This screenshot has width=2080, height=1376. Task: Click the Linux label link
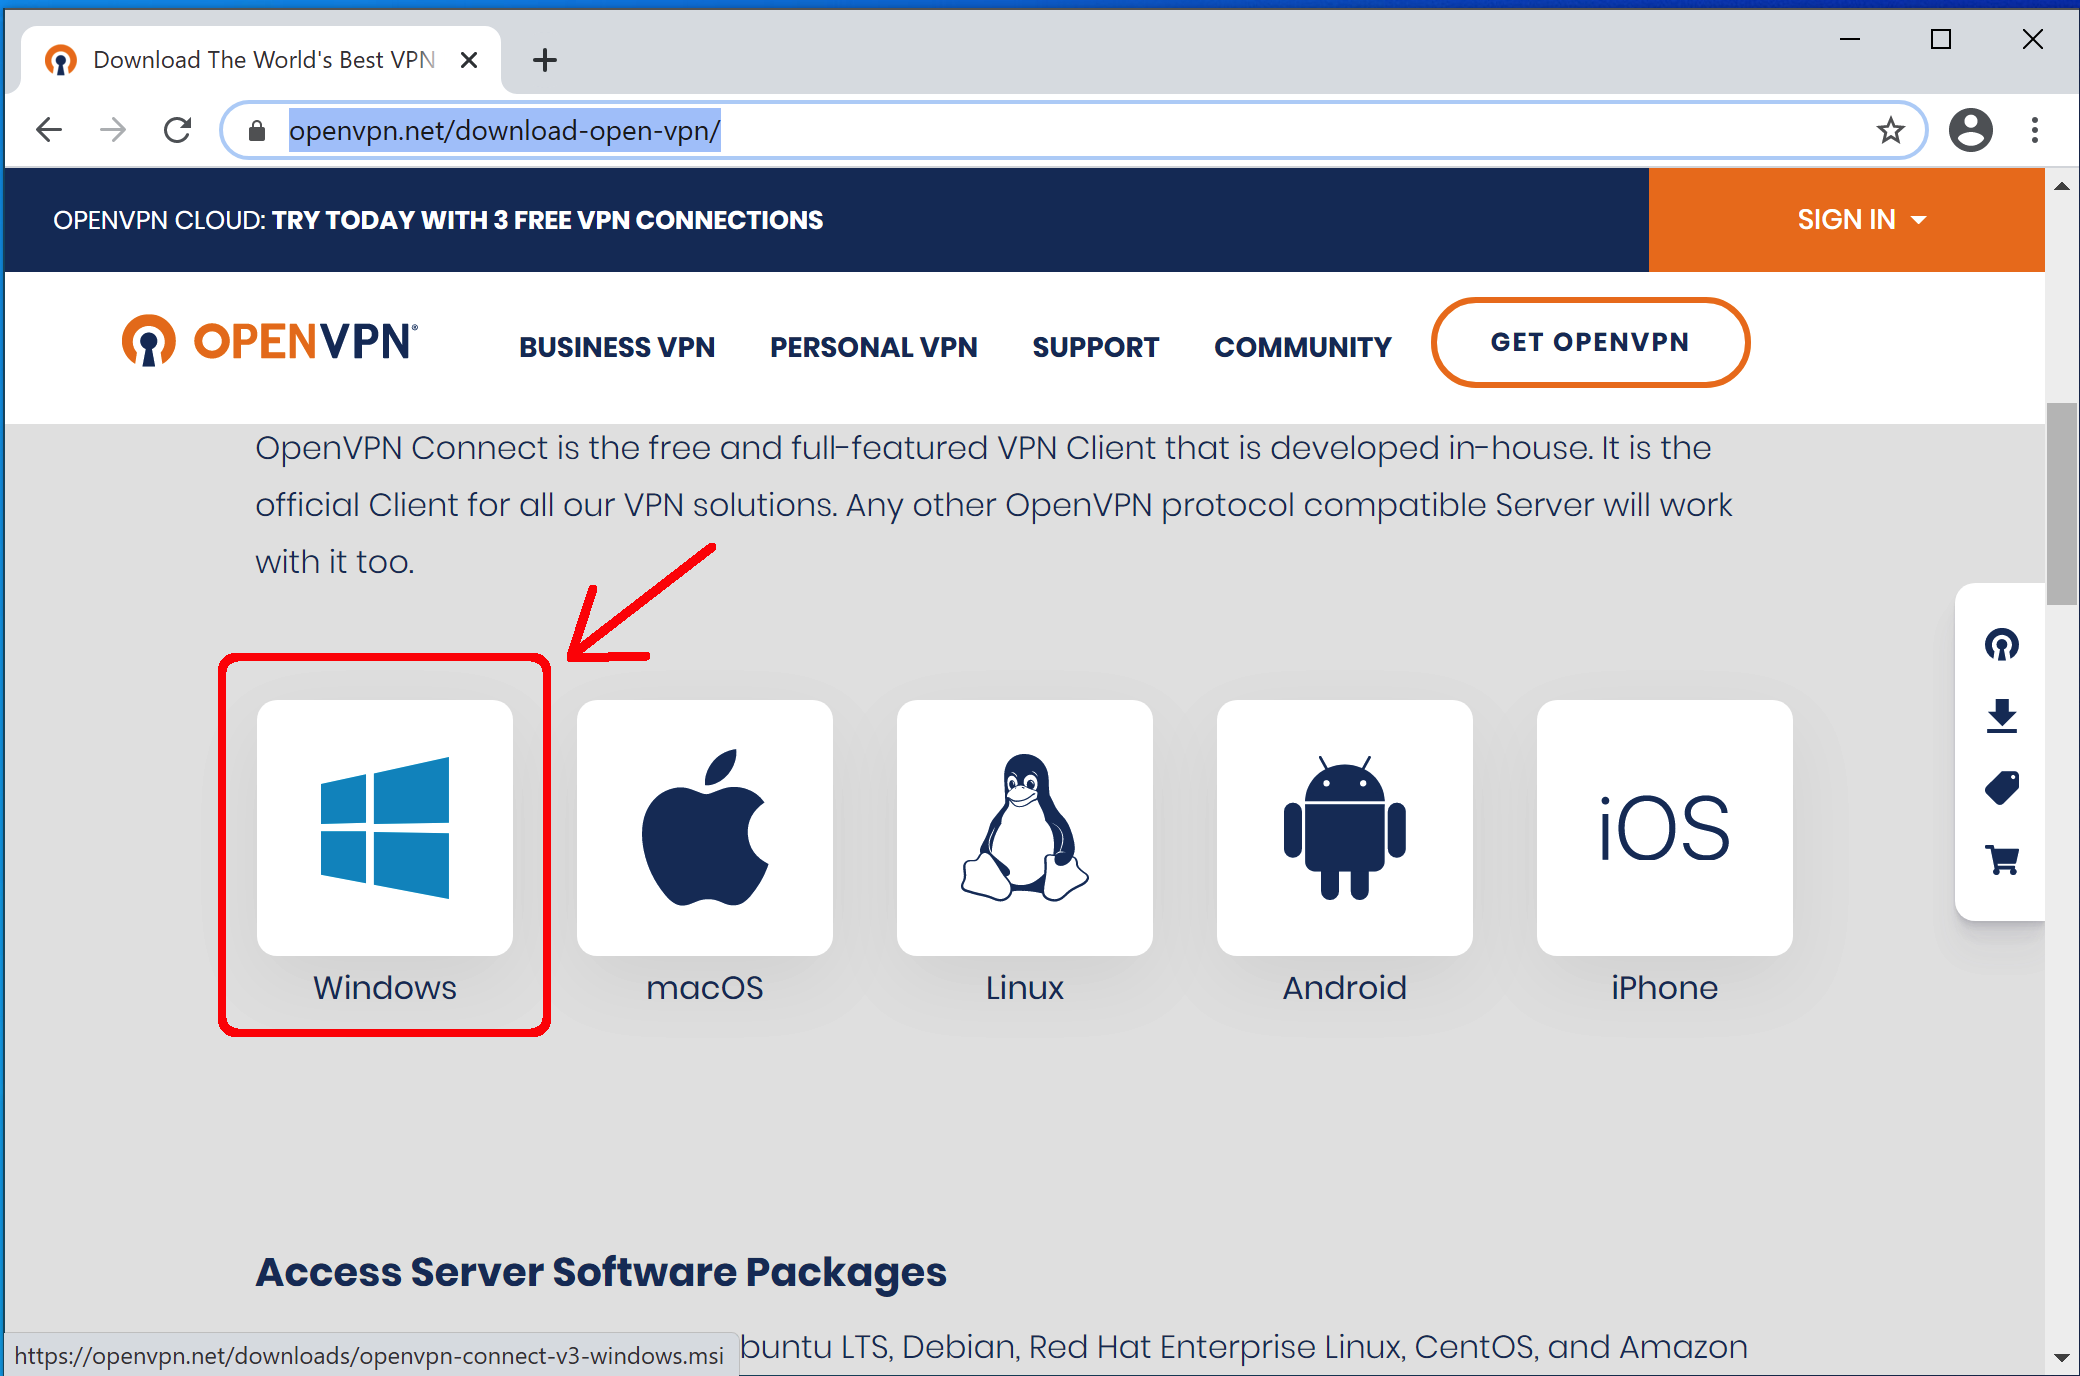[1025, 988]
